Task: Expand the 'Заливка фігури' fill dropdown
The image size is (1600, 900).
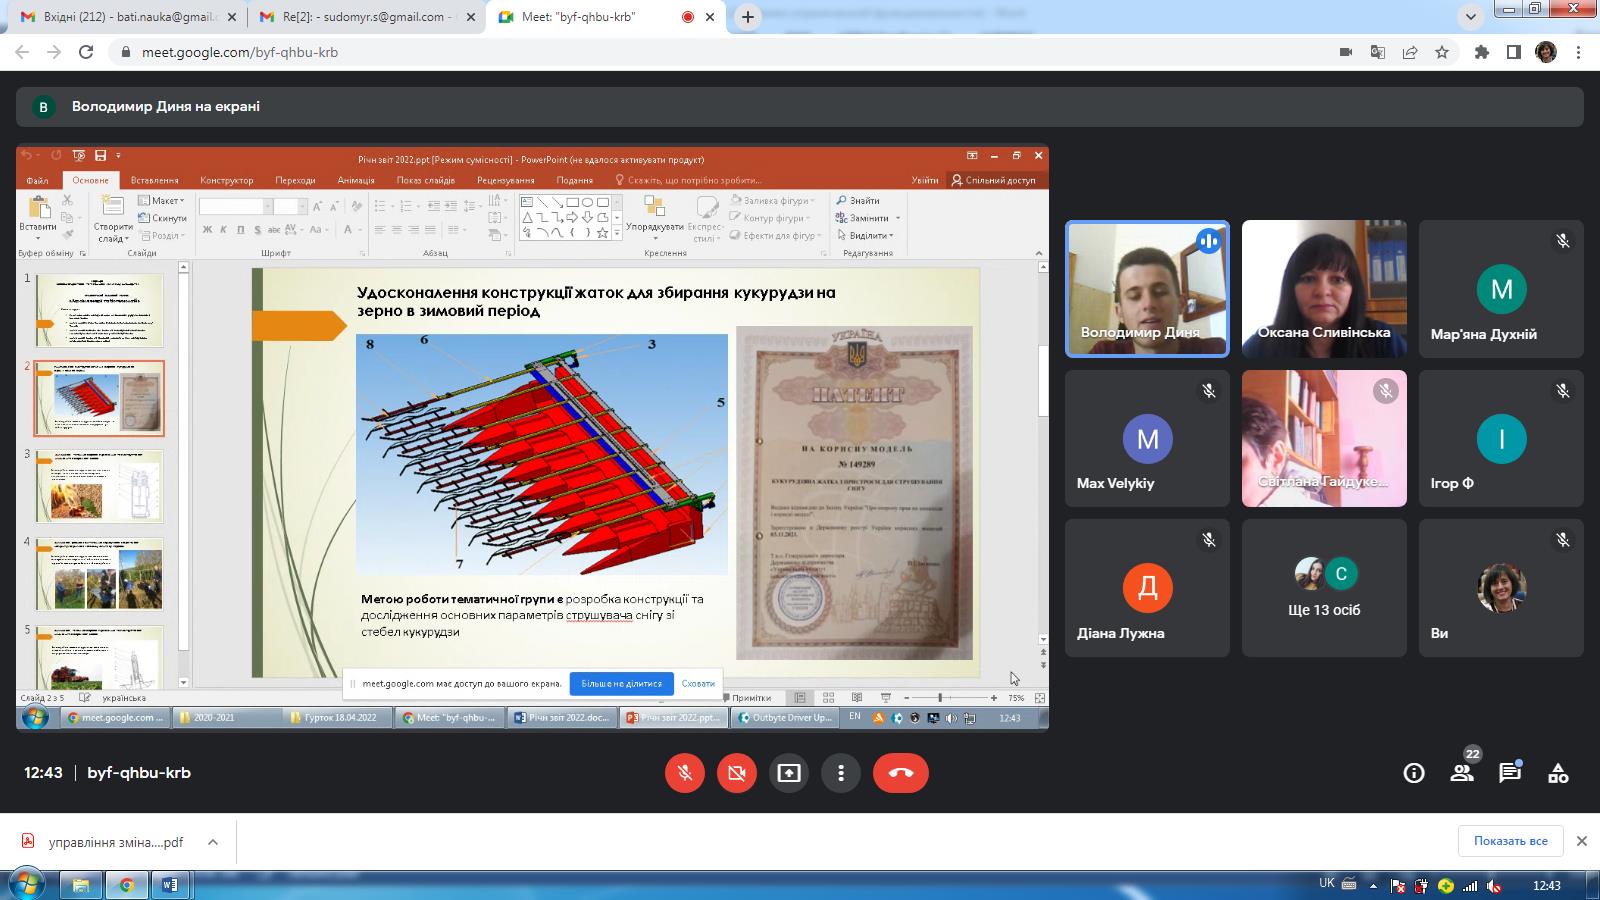Action: point(774,201)
